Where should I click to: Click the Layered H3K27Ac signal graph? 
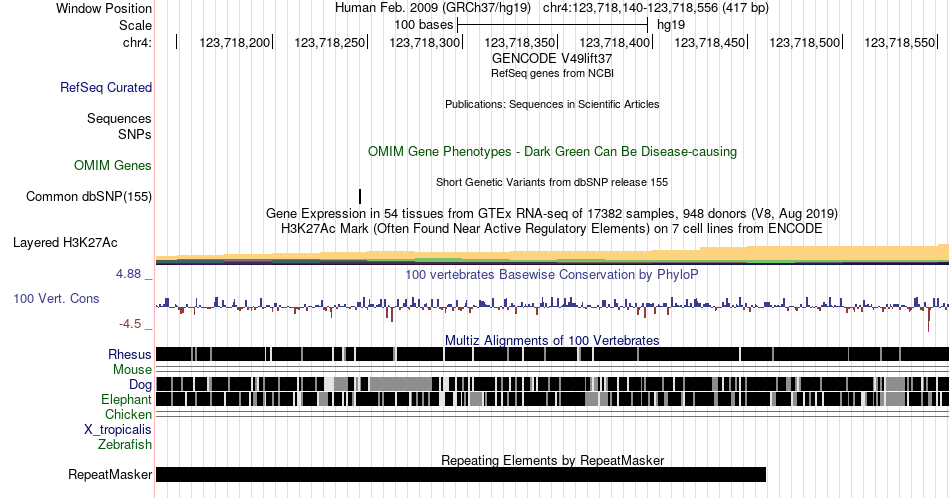pyautogui.click(x=552, y=254)
